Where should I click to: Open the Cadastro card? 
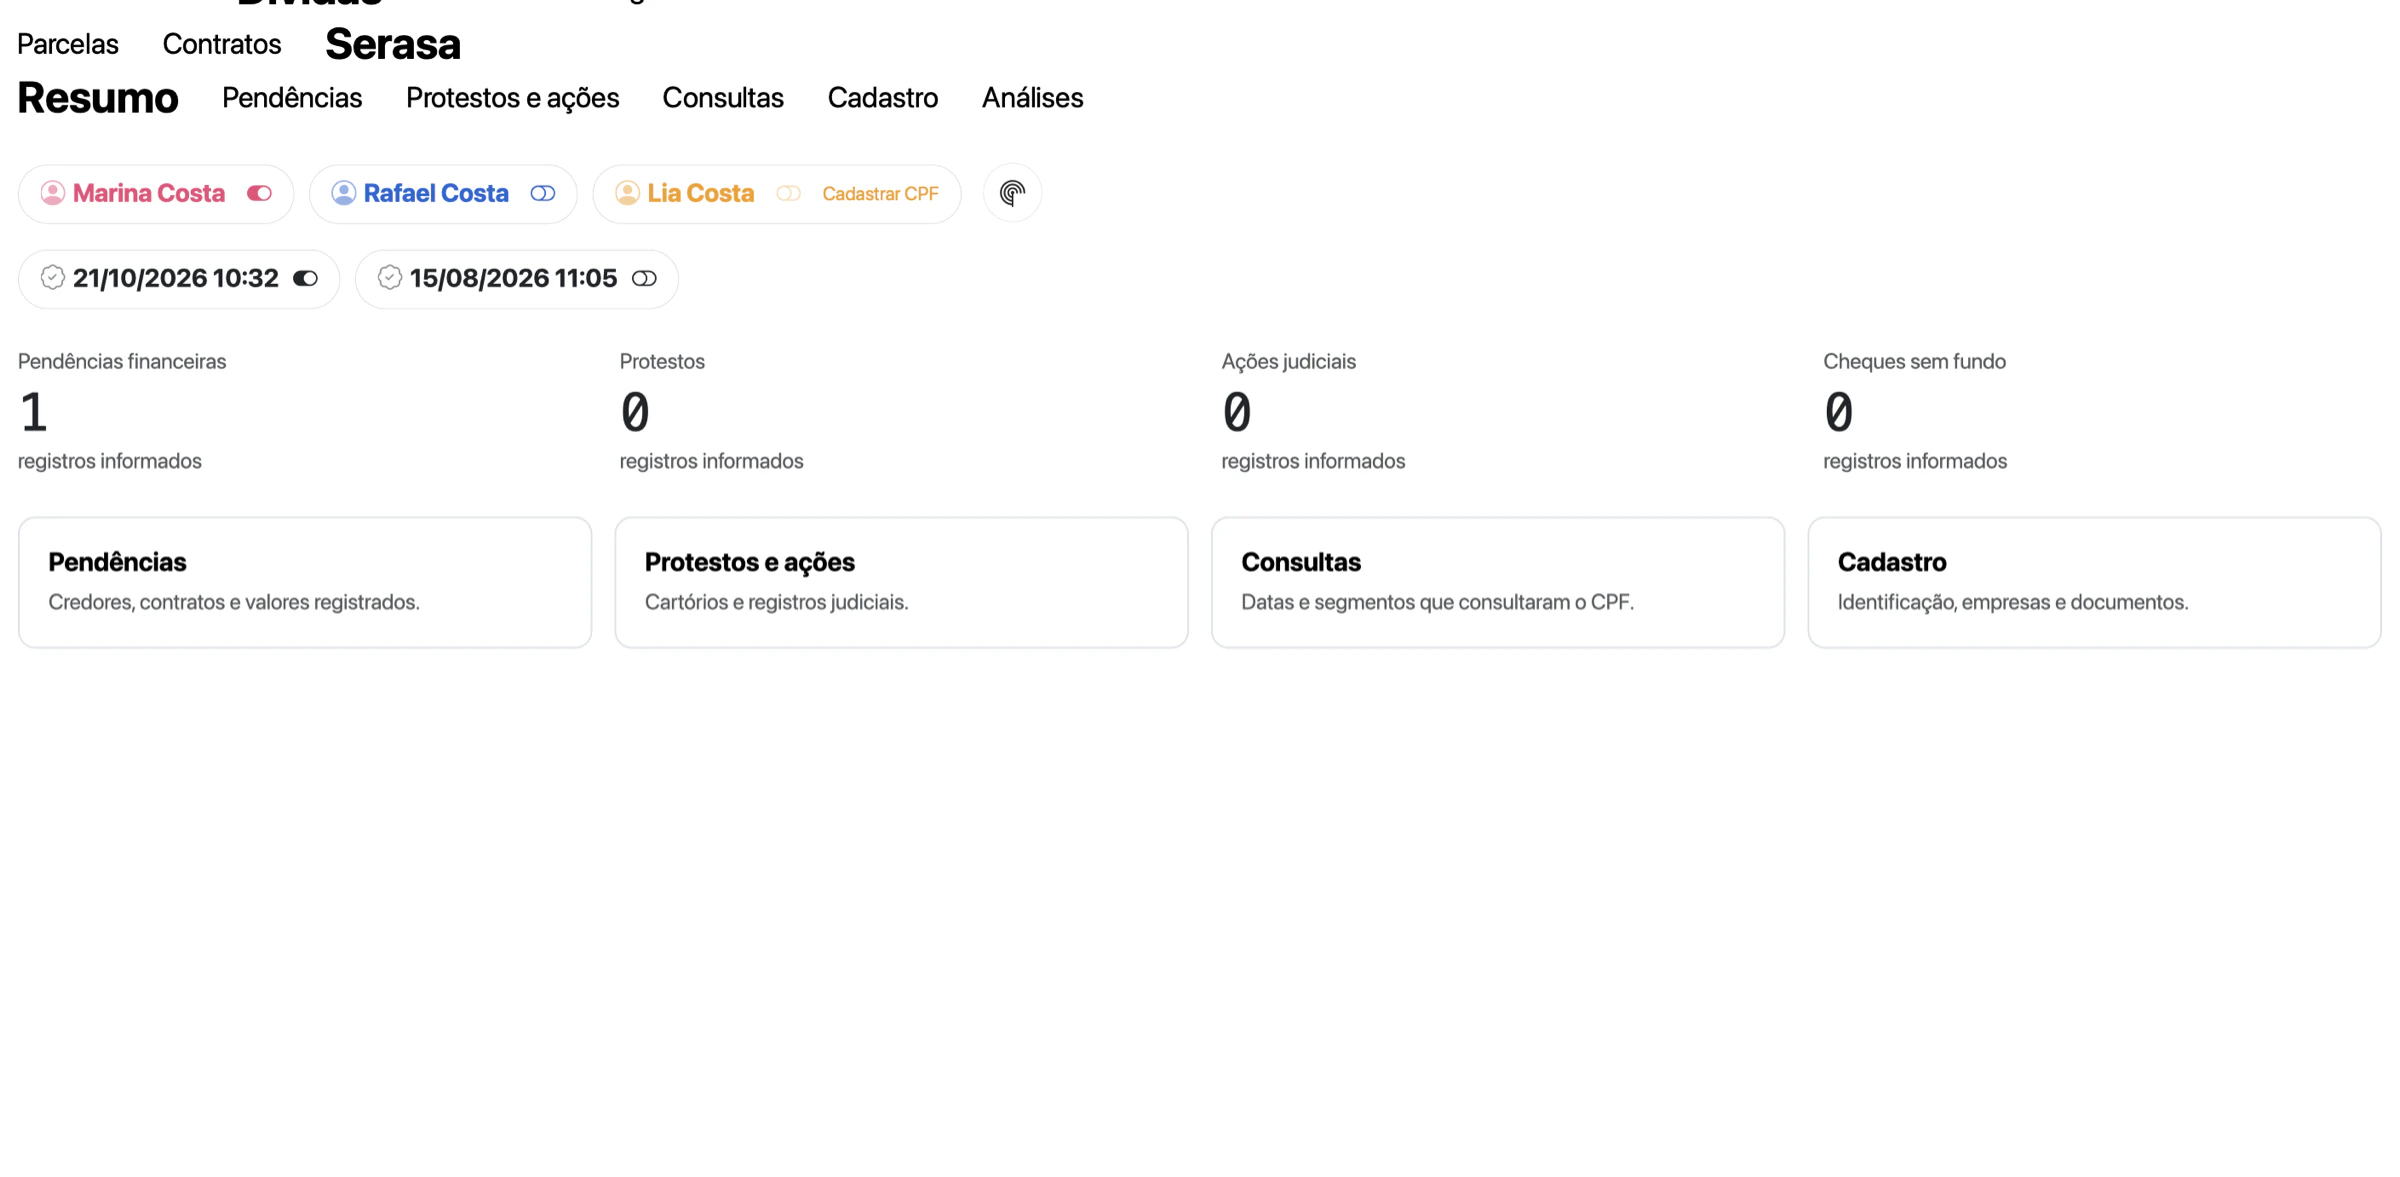(x=2094, y=582)
